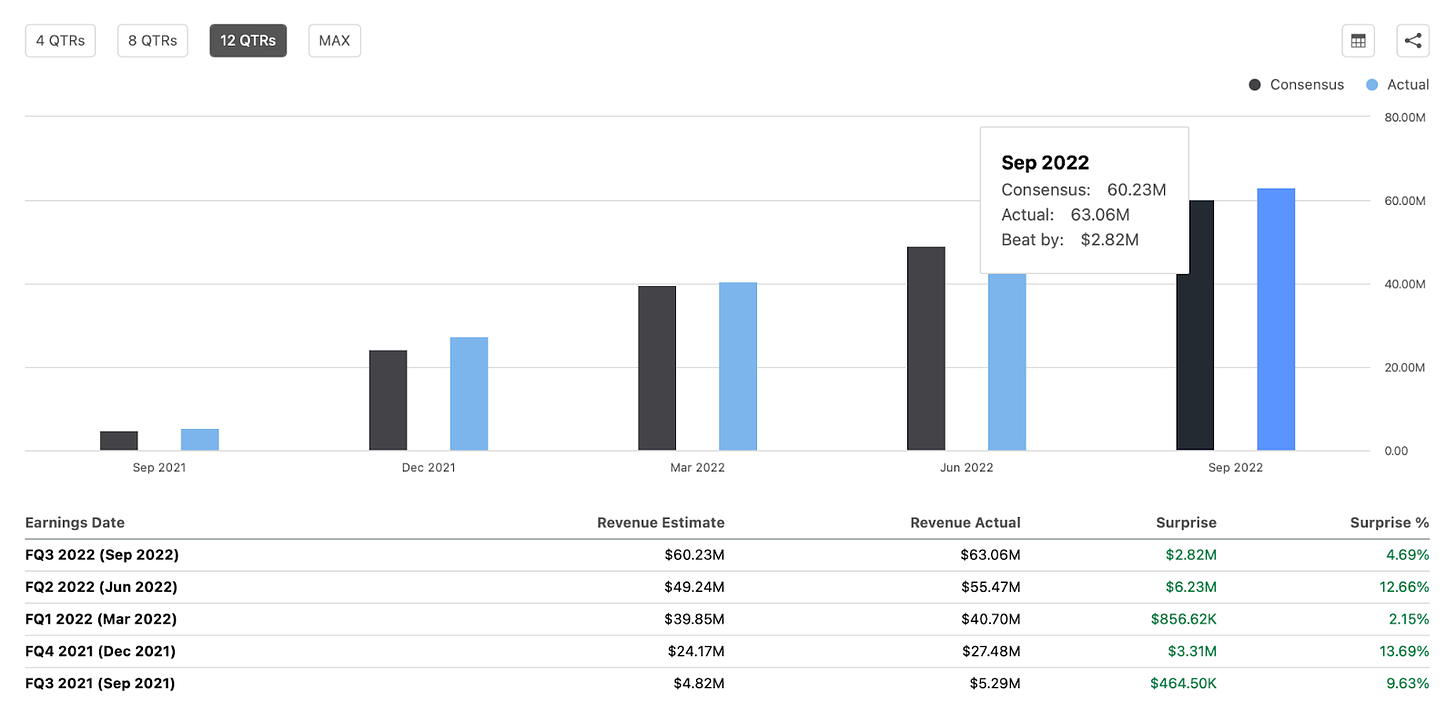Viewport: 1456px width, 722px height.
Task: Click the Earnings Date column header
Action: tap(75, 523)
